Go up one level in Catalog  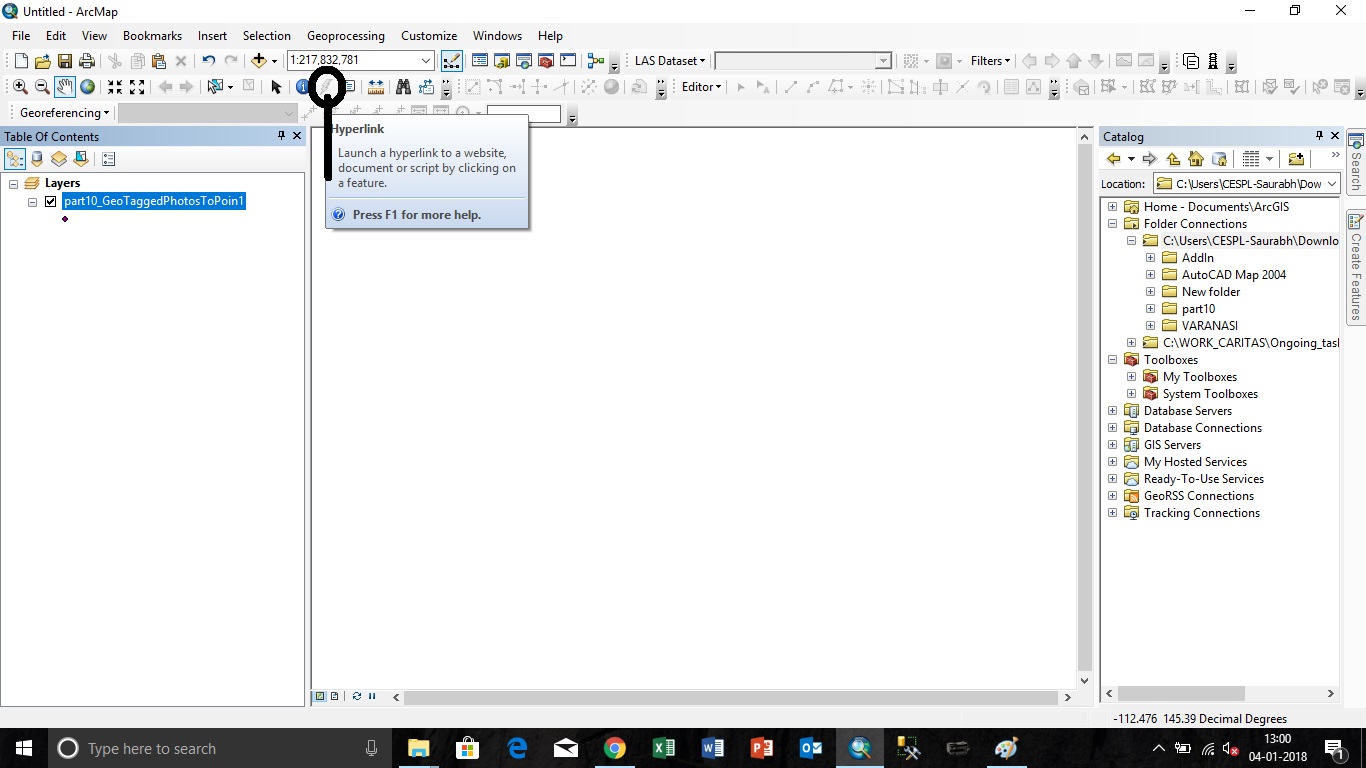point(1174,159)
